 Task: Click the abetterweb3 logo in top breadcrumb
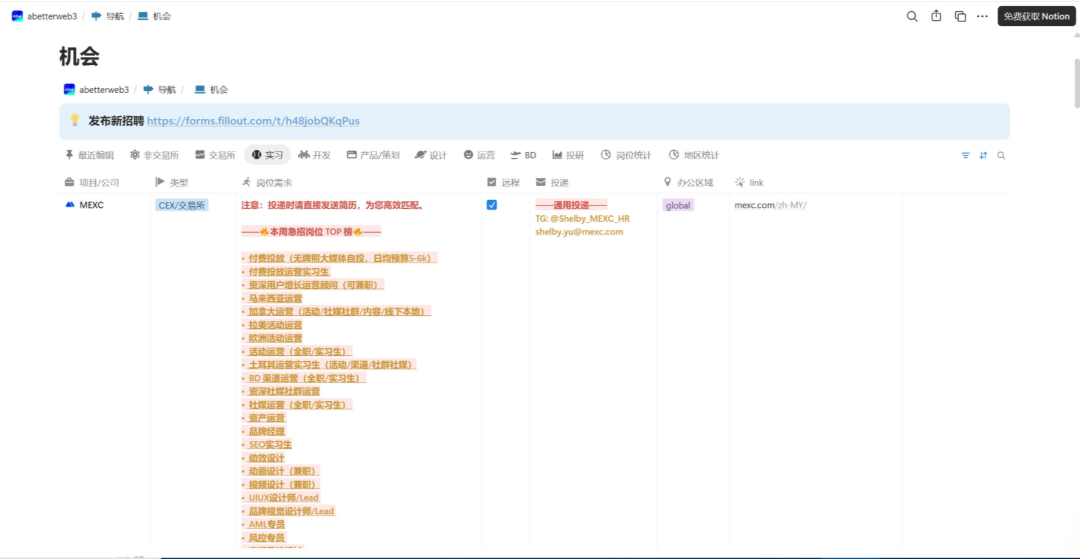[x=18, y=16]
